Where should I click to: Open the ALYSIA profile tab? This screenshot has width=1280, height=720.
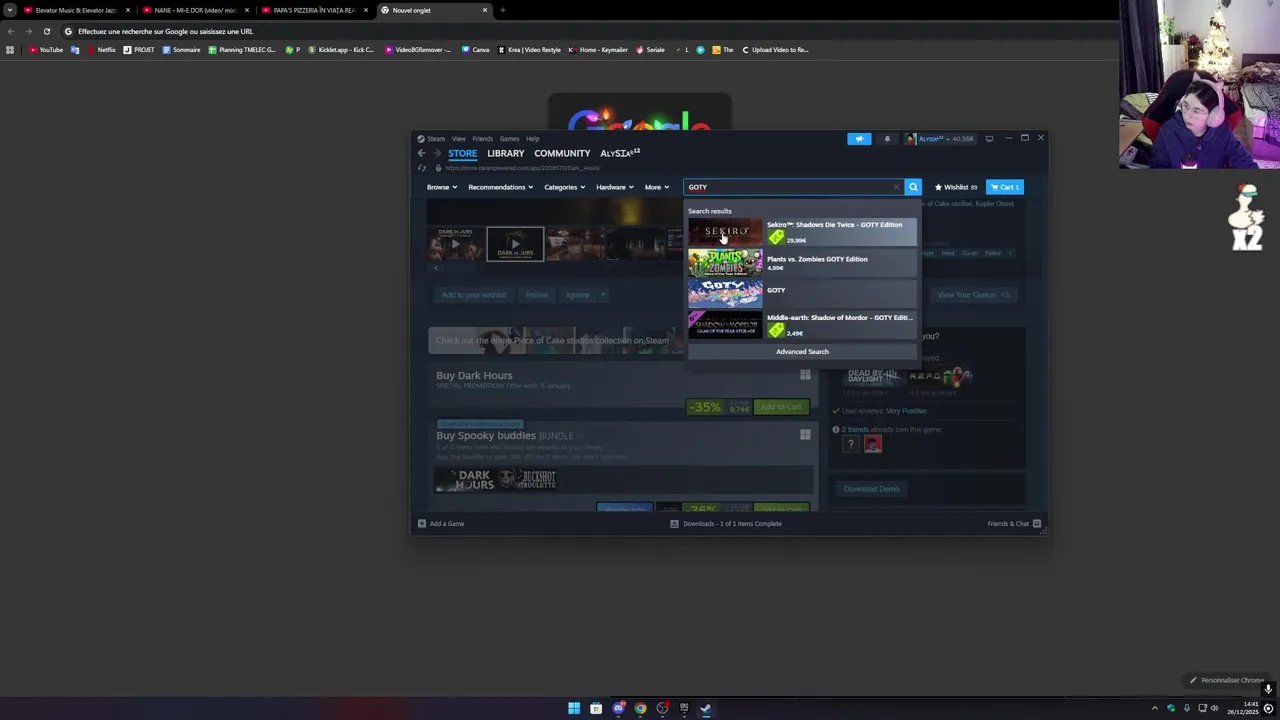(x=620, y=154)
